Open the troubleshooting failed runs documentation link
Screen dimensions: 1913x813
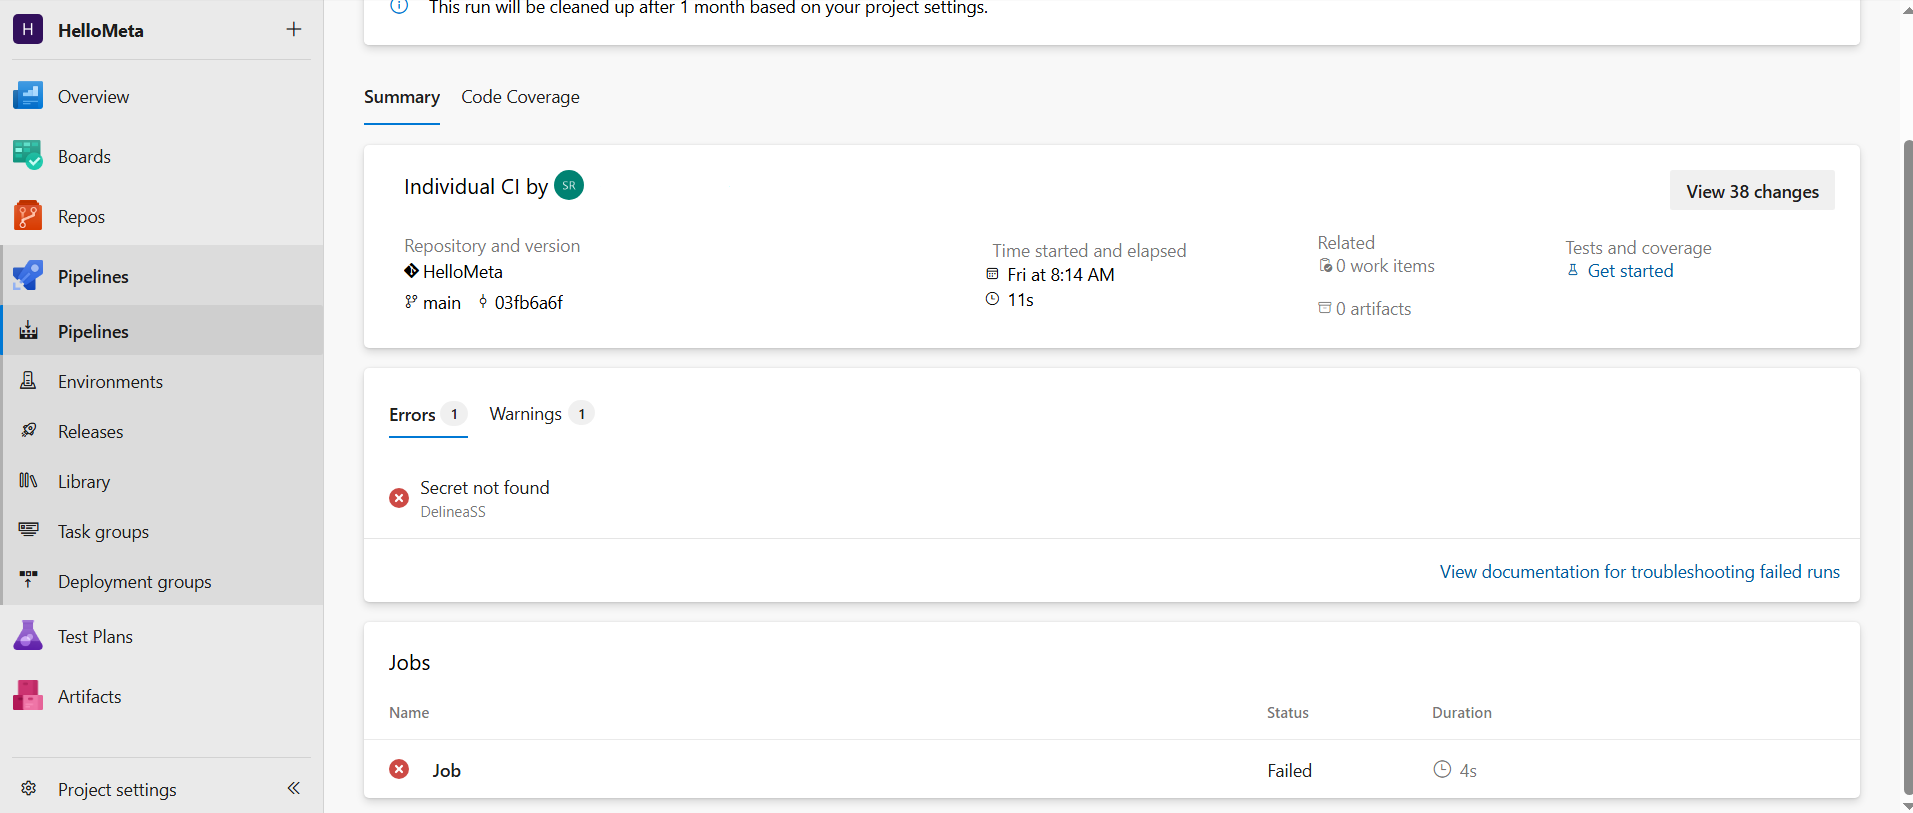tap(1639, 572)
